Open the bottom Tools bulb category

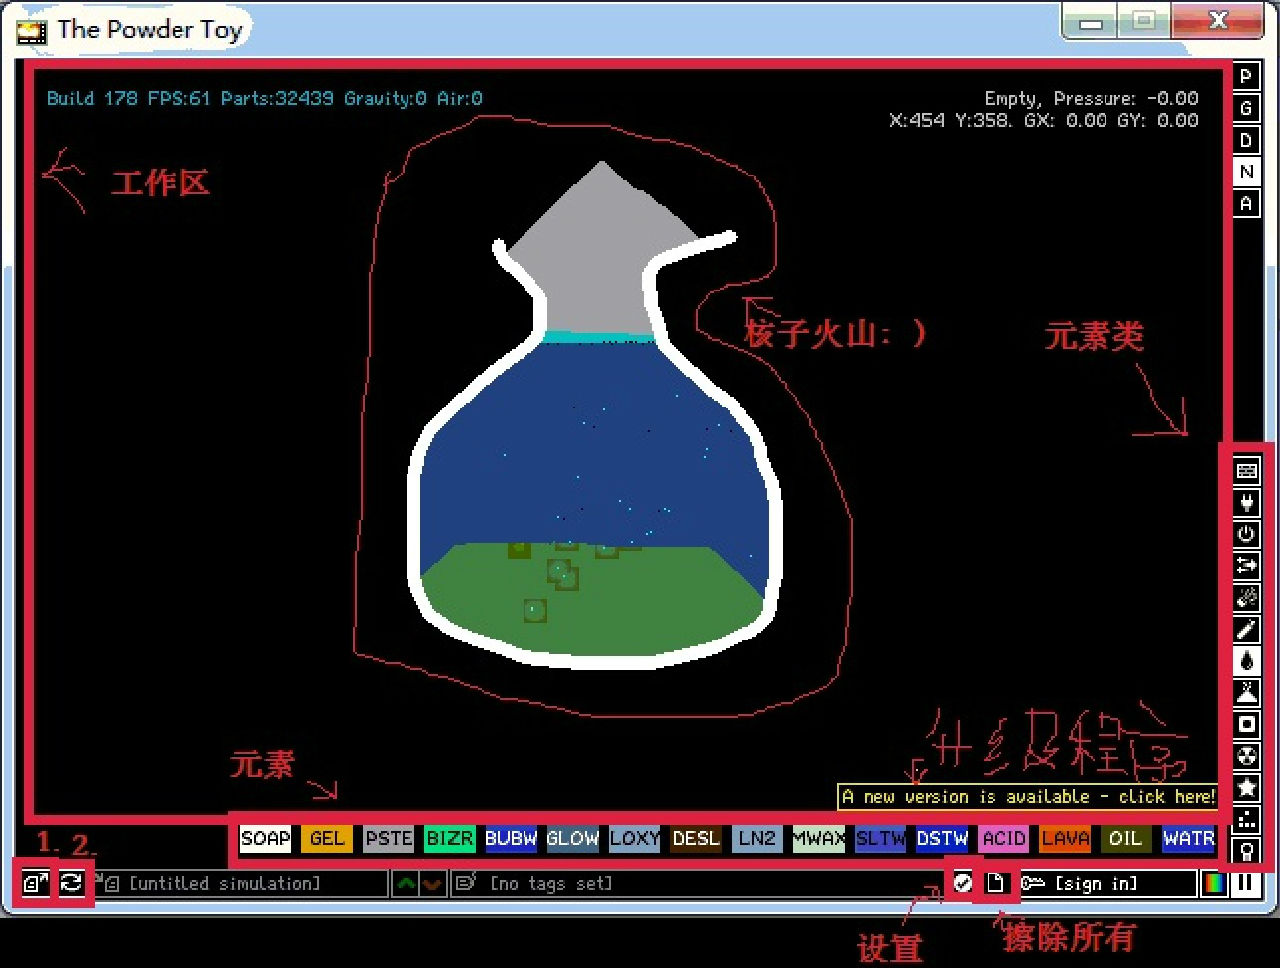coord(1246,851)
